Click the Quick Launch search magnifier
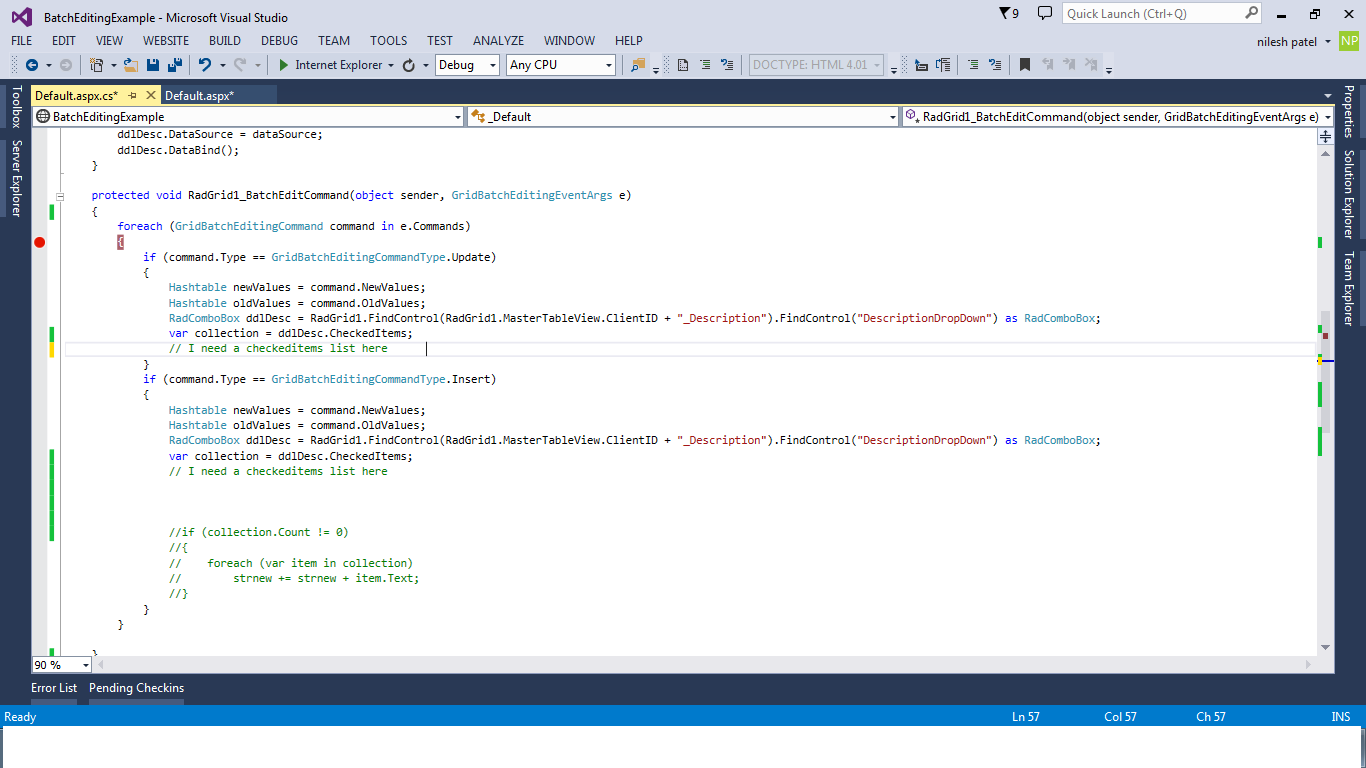 1252,13
